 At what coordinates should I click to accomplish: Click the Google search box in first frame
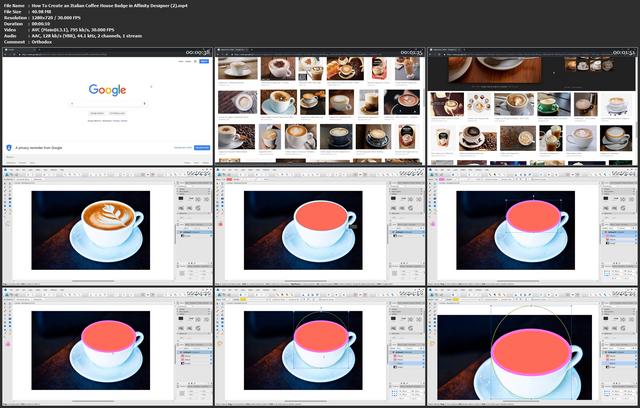coord(108,104)
